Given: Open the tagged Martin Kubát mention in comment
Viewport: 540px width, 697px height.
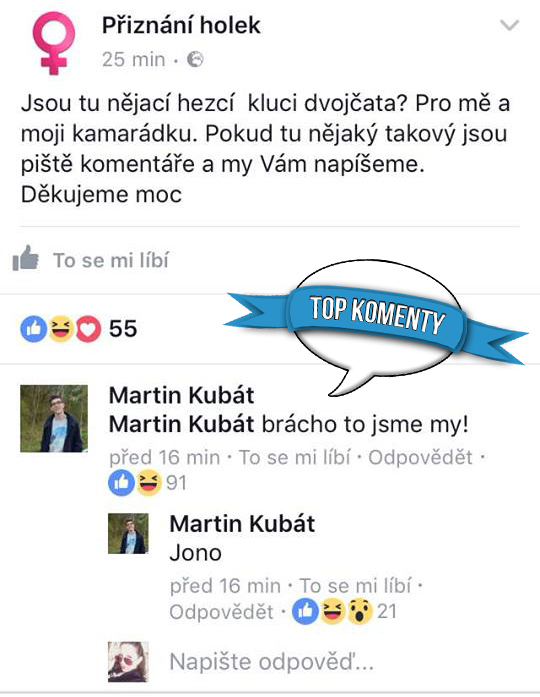Looking at the screenshot, I should 182,424.
